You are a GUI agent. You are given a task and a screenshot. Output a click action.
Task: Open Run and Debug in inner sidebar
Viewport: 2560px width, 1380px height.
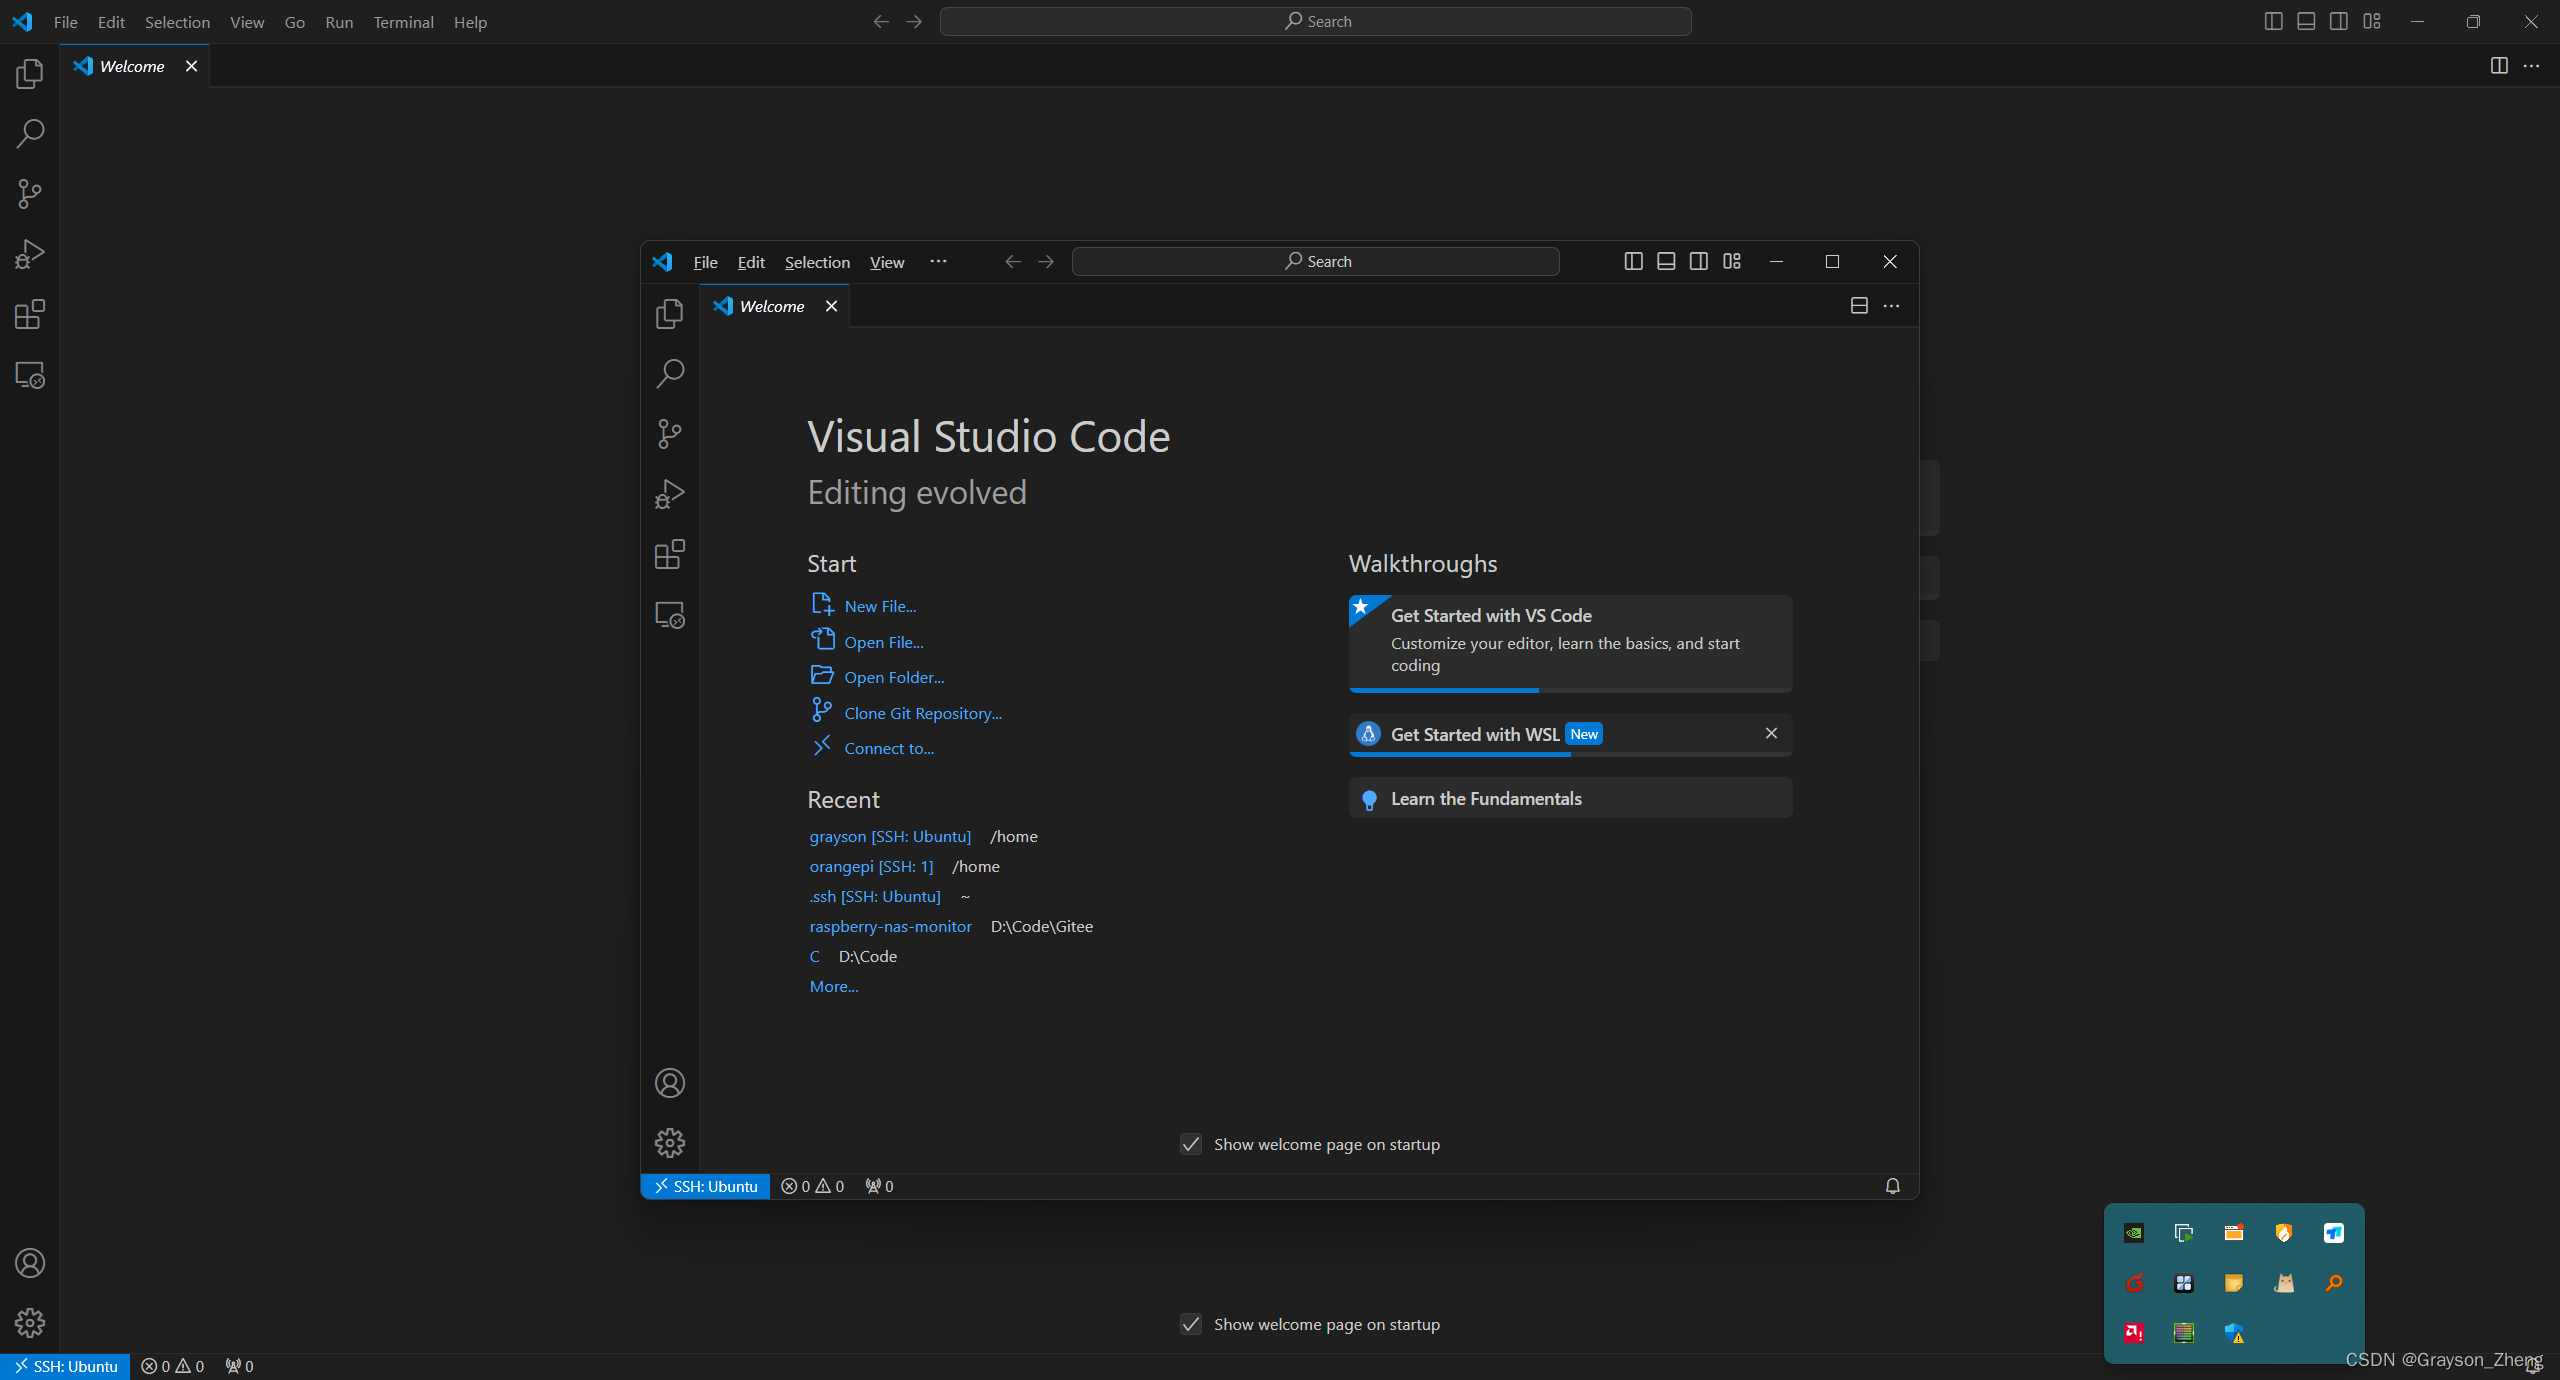(669, 494)
